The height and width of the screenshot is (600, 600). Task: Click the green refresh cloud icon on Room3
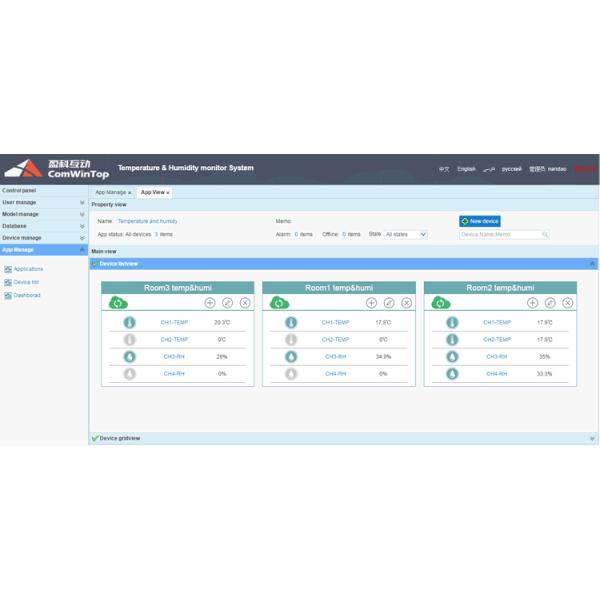tap(118, 303)
